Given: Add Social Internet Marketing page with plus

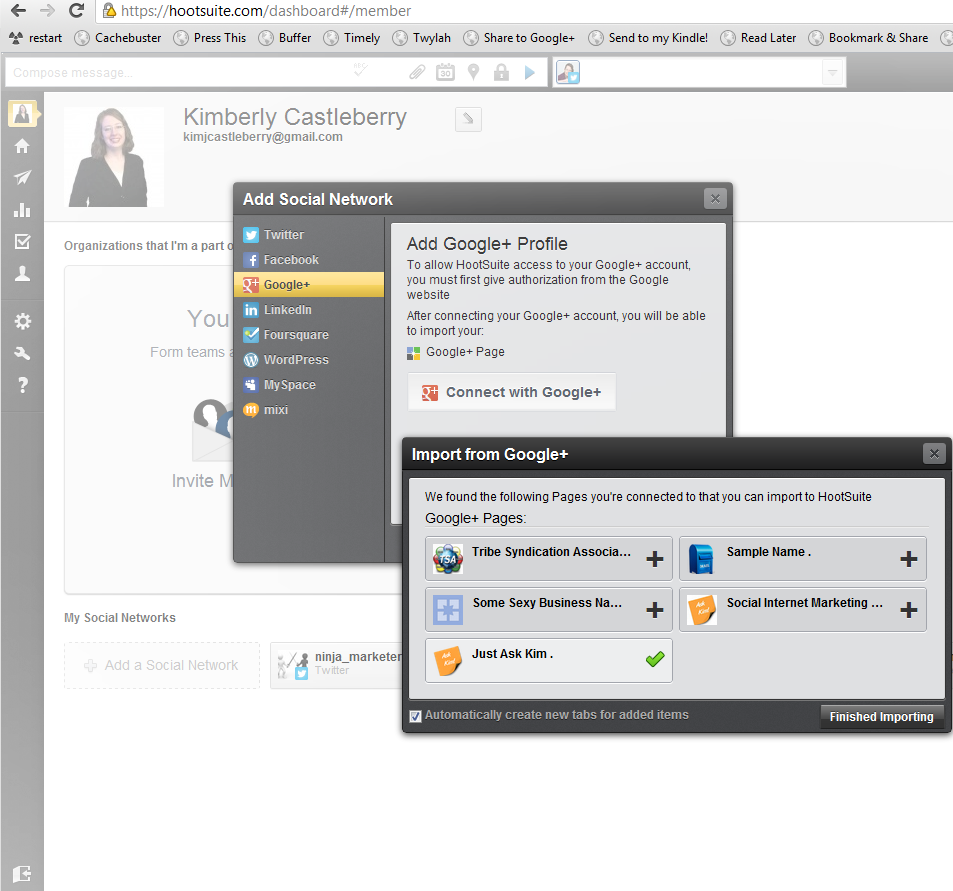Looking at the screenshot, I should click(x=909, y=610).
